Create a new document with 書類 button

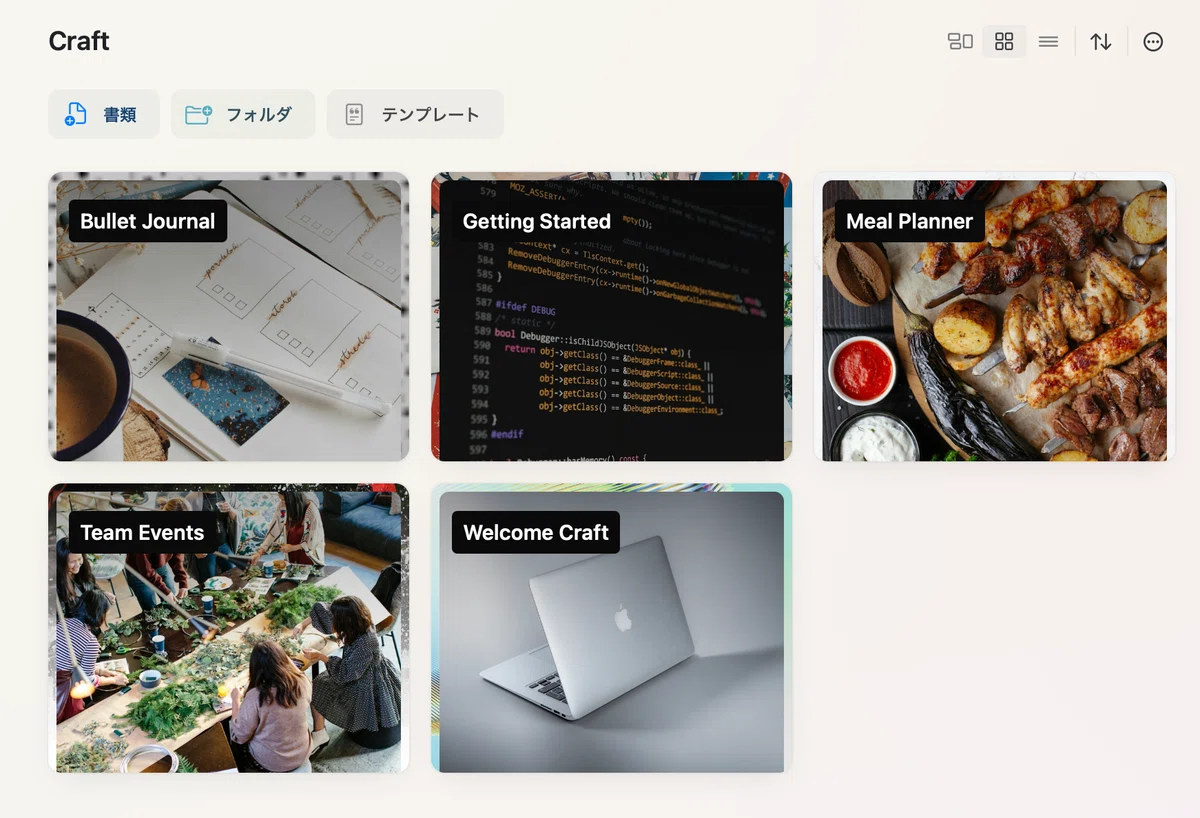click(x=104, y=114)
